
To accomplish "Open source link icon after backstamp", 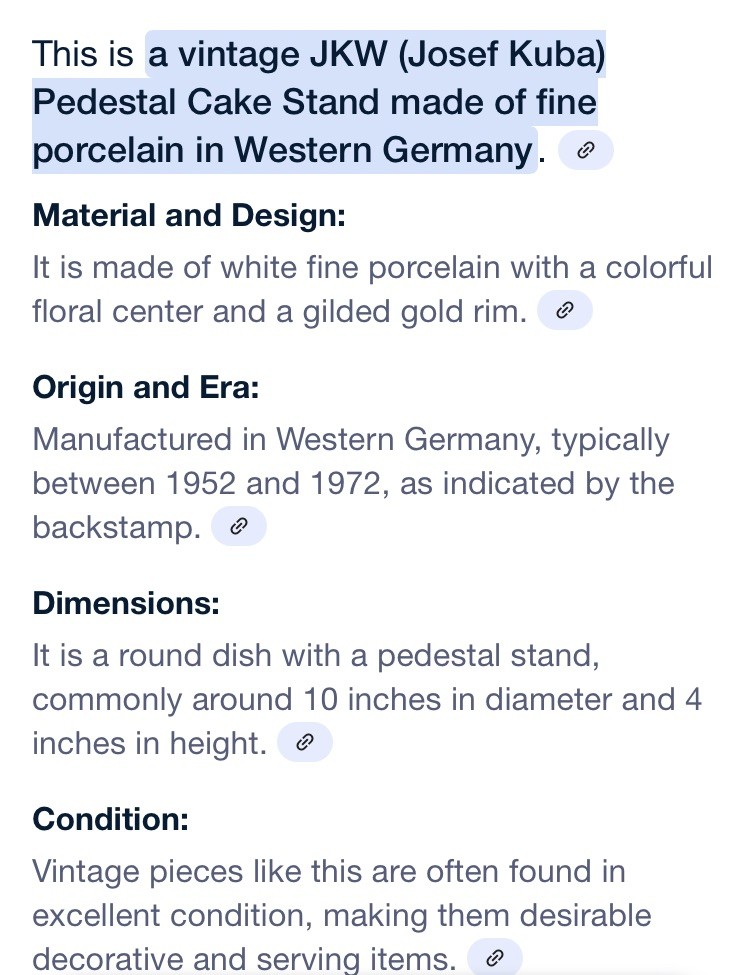I will click(239, 527).
